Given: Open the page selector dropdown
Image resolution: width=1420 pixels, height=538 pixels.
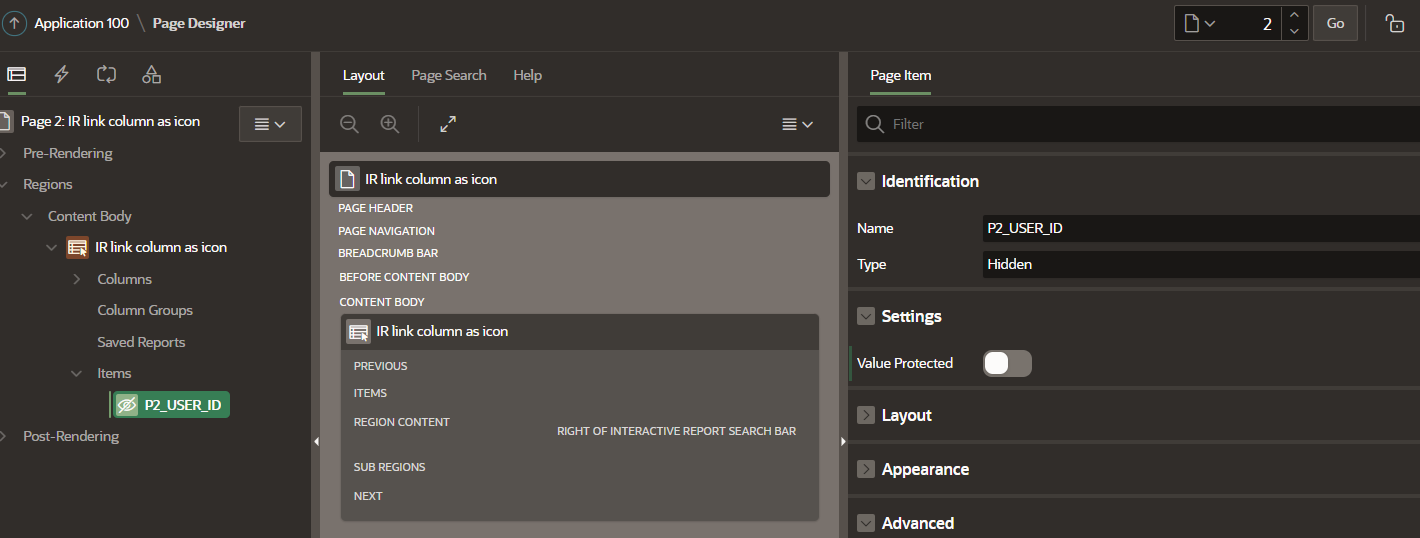Looking at the screenshot, I should pyautogui.click(x=1200, y=23).
